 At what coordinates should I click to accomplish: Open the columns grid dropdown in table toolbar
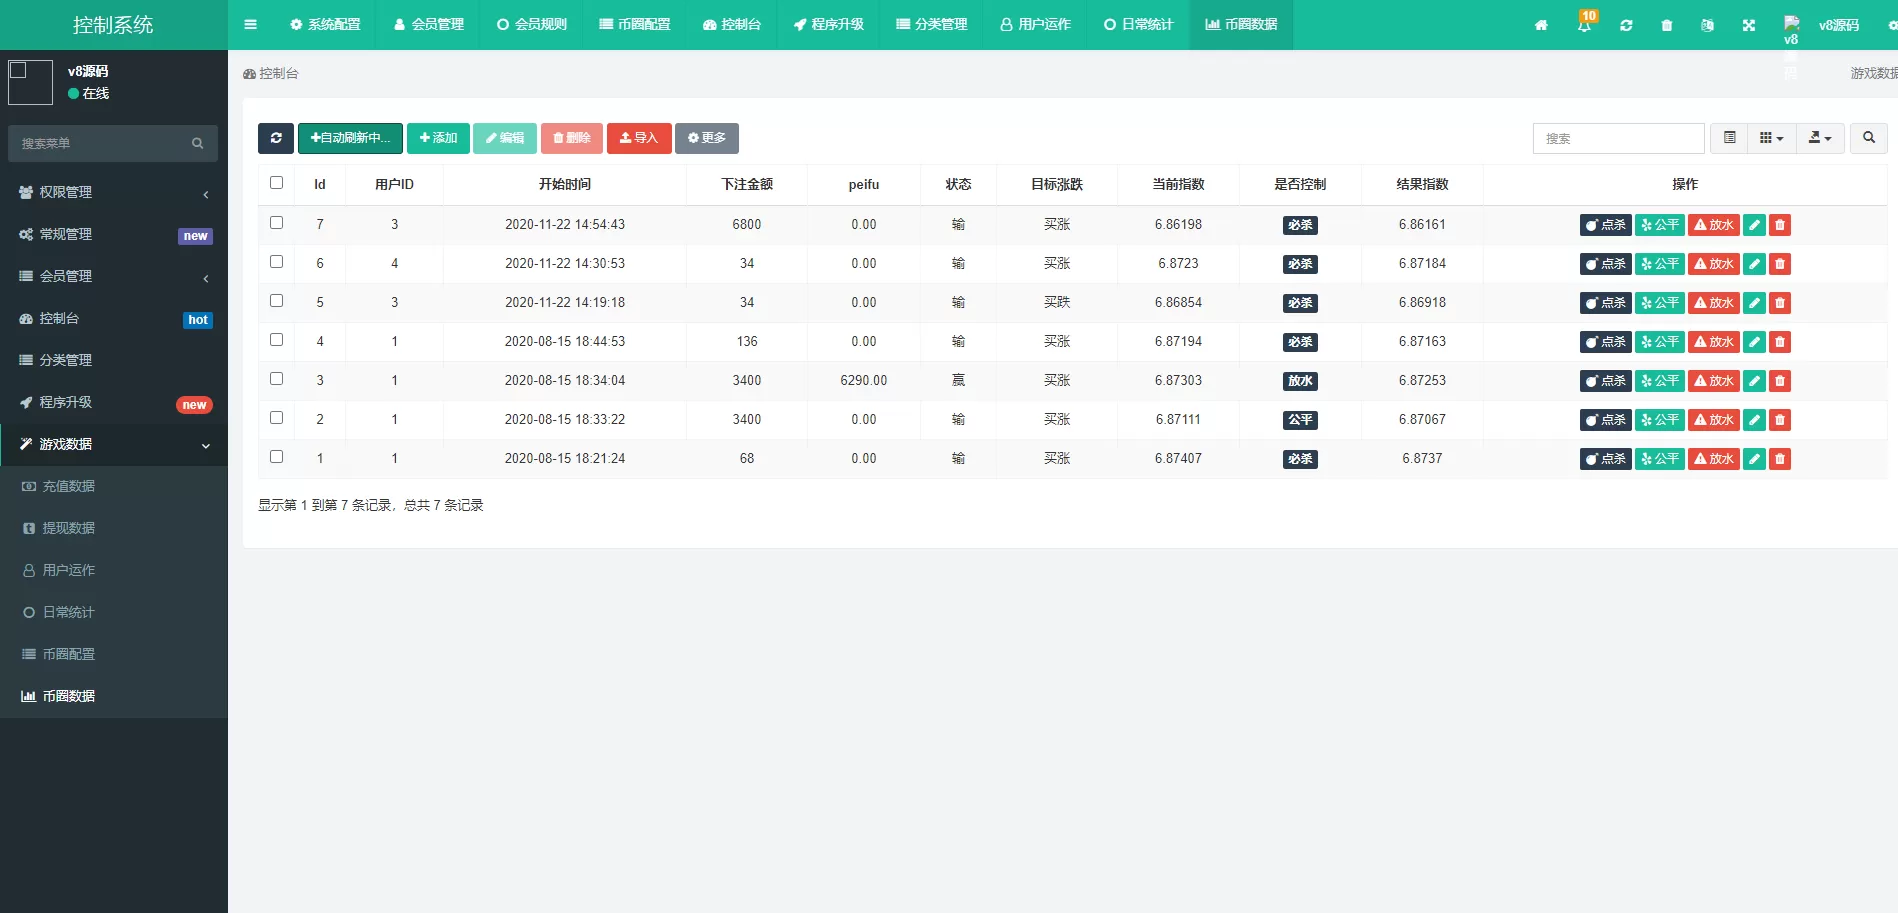(1771, 138)
